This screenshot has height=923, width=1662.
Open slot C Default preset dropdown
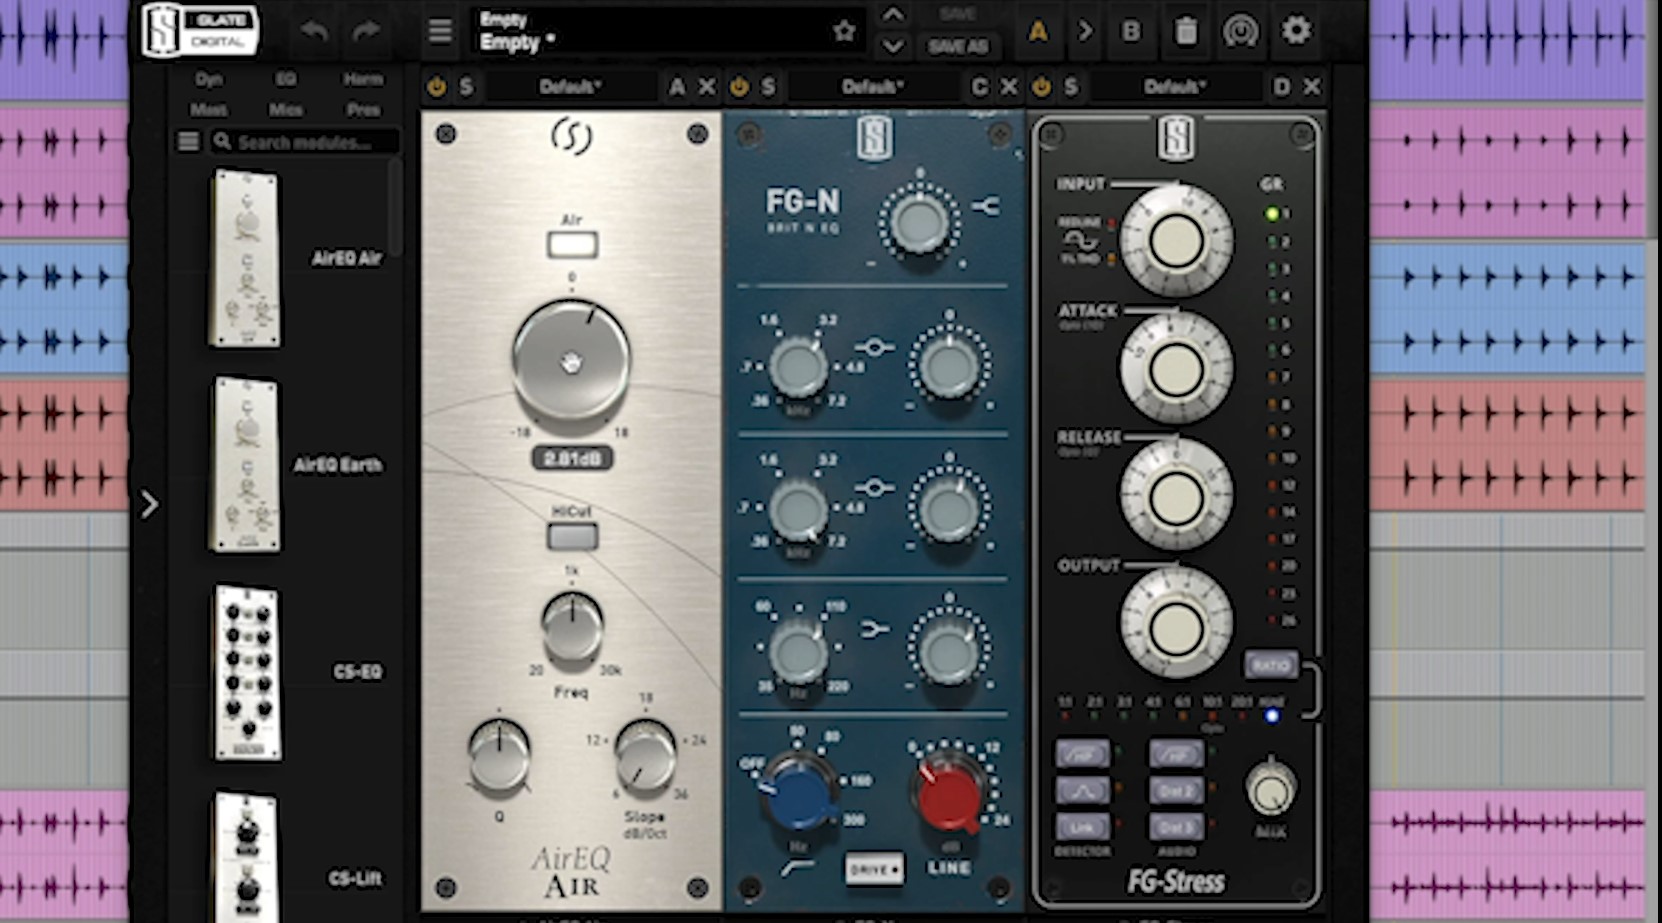pos(872,87)
